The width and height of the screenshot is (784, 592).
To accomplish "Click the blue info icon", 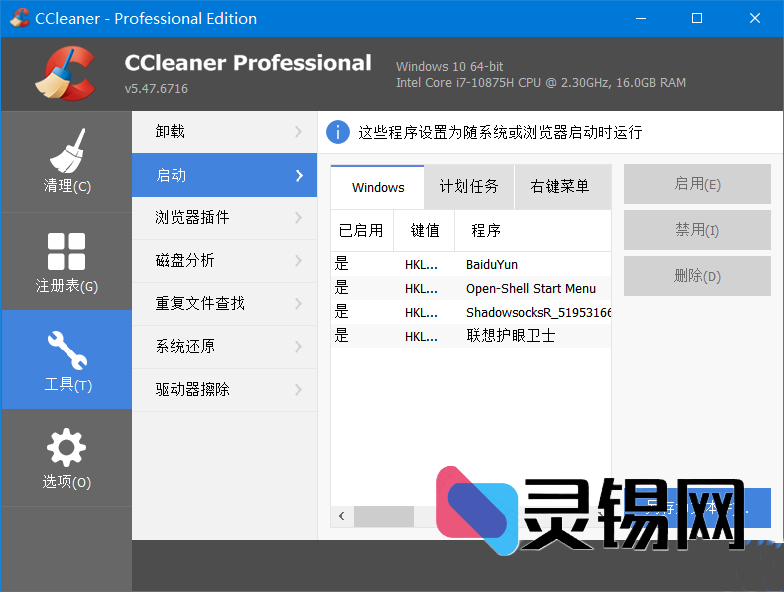I will tap(338, 132).
